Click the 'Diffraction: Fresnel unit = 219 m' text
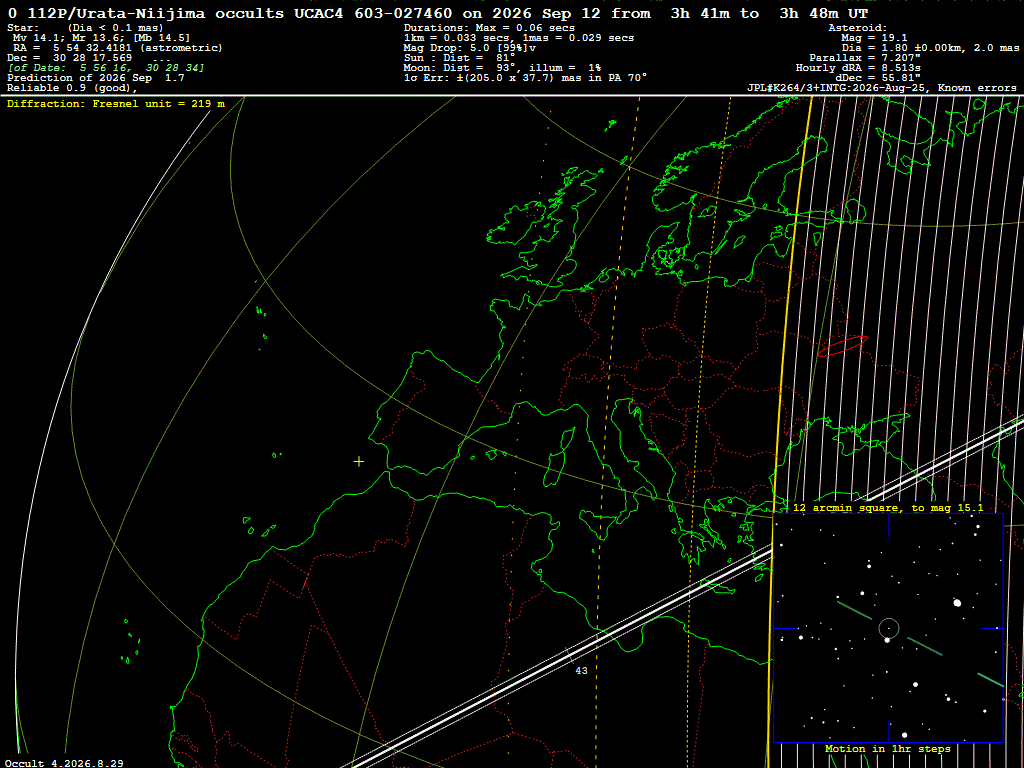 tap(116, 103)
